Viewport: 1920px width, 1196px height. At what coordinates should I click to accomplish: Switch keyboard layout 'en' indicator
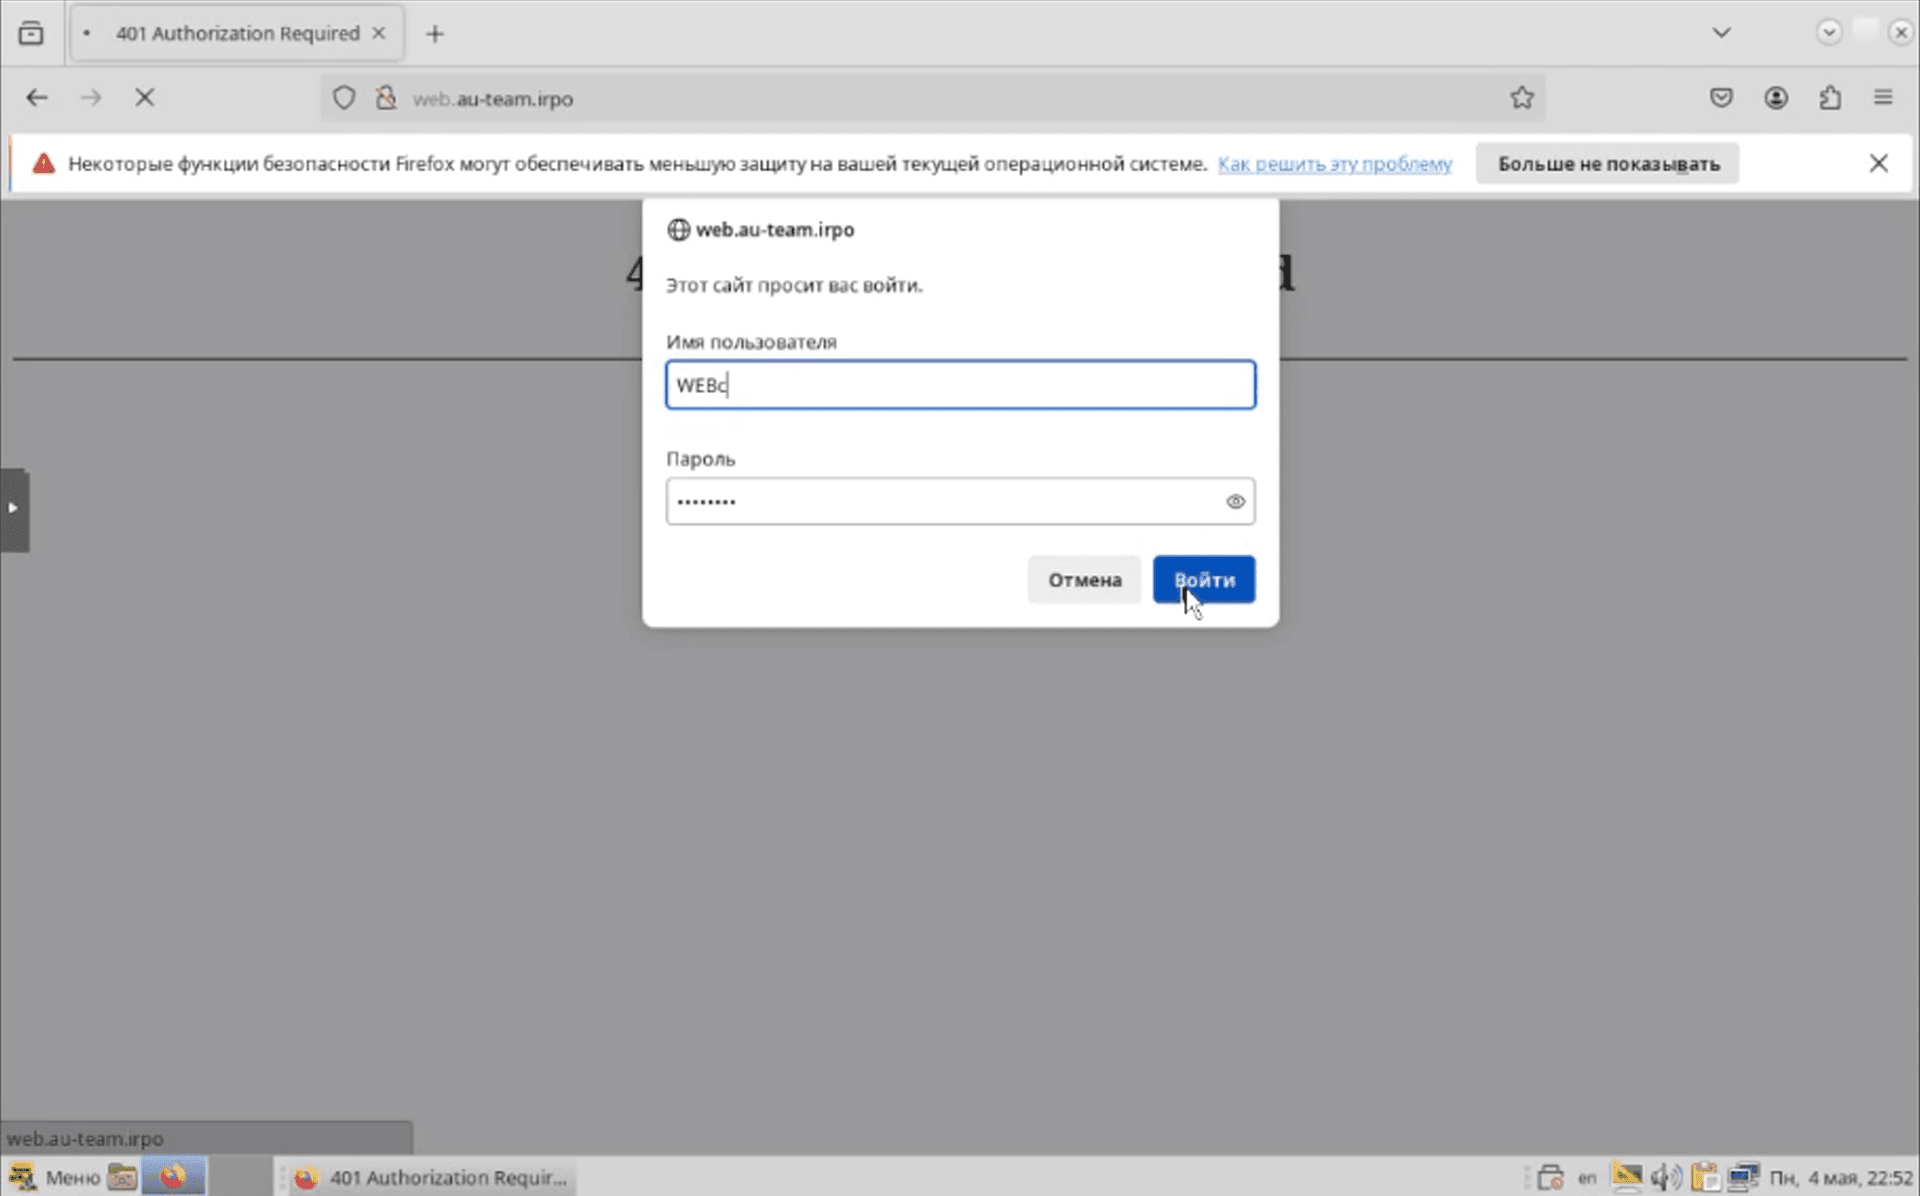coord(1587,1177)
